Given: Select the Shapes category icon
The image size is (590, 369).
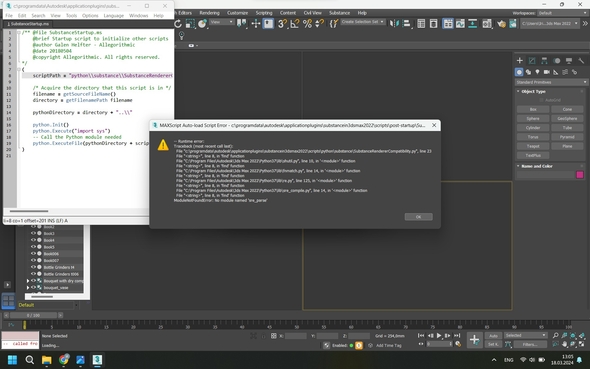Looking at the screenshot, I should (x=528, y=72).
